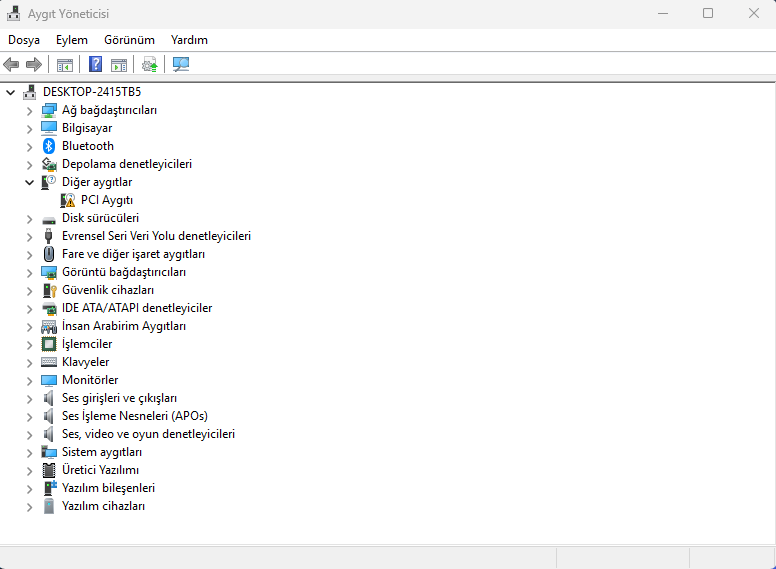Expand Disk sürücüleri with its chevron
Viewport: 776px width, 569px height.
(30, 219)
